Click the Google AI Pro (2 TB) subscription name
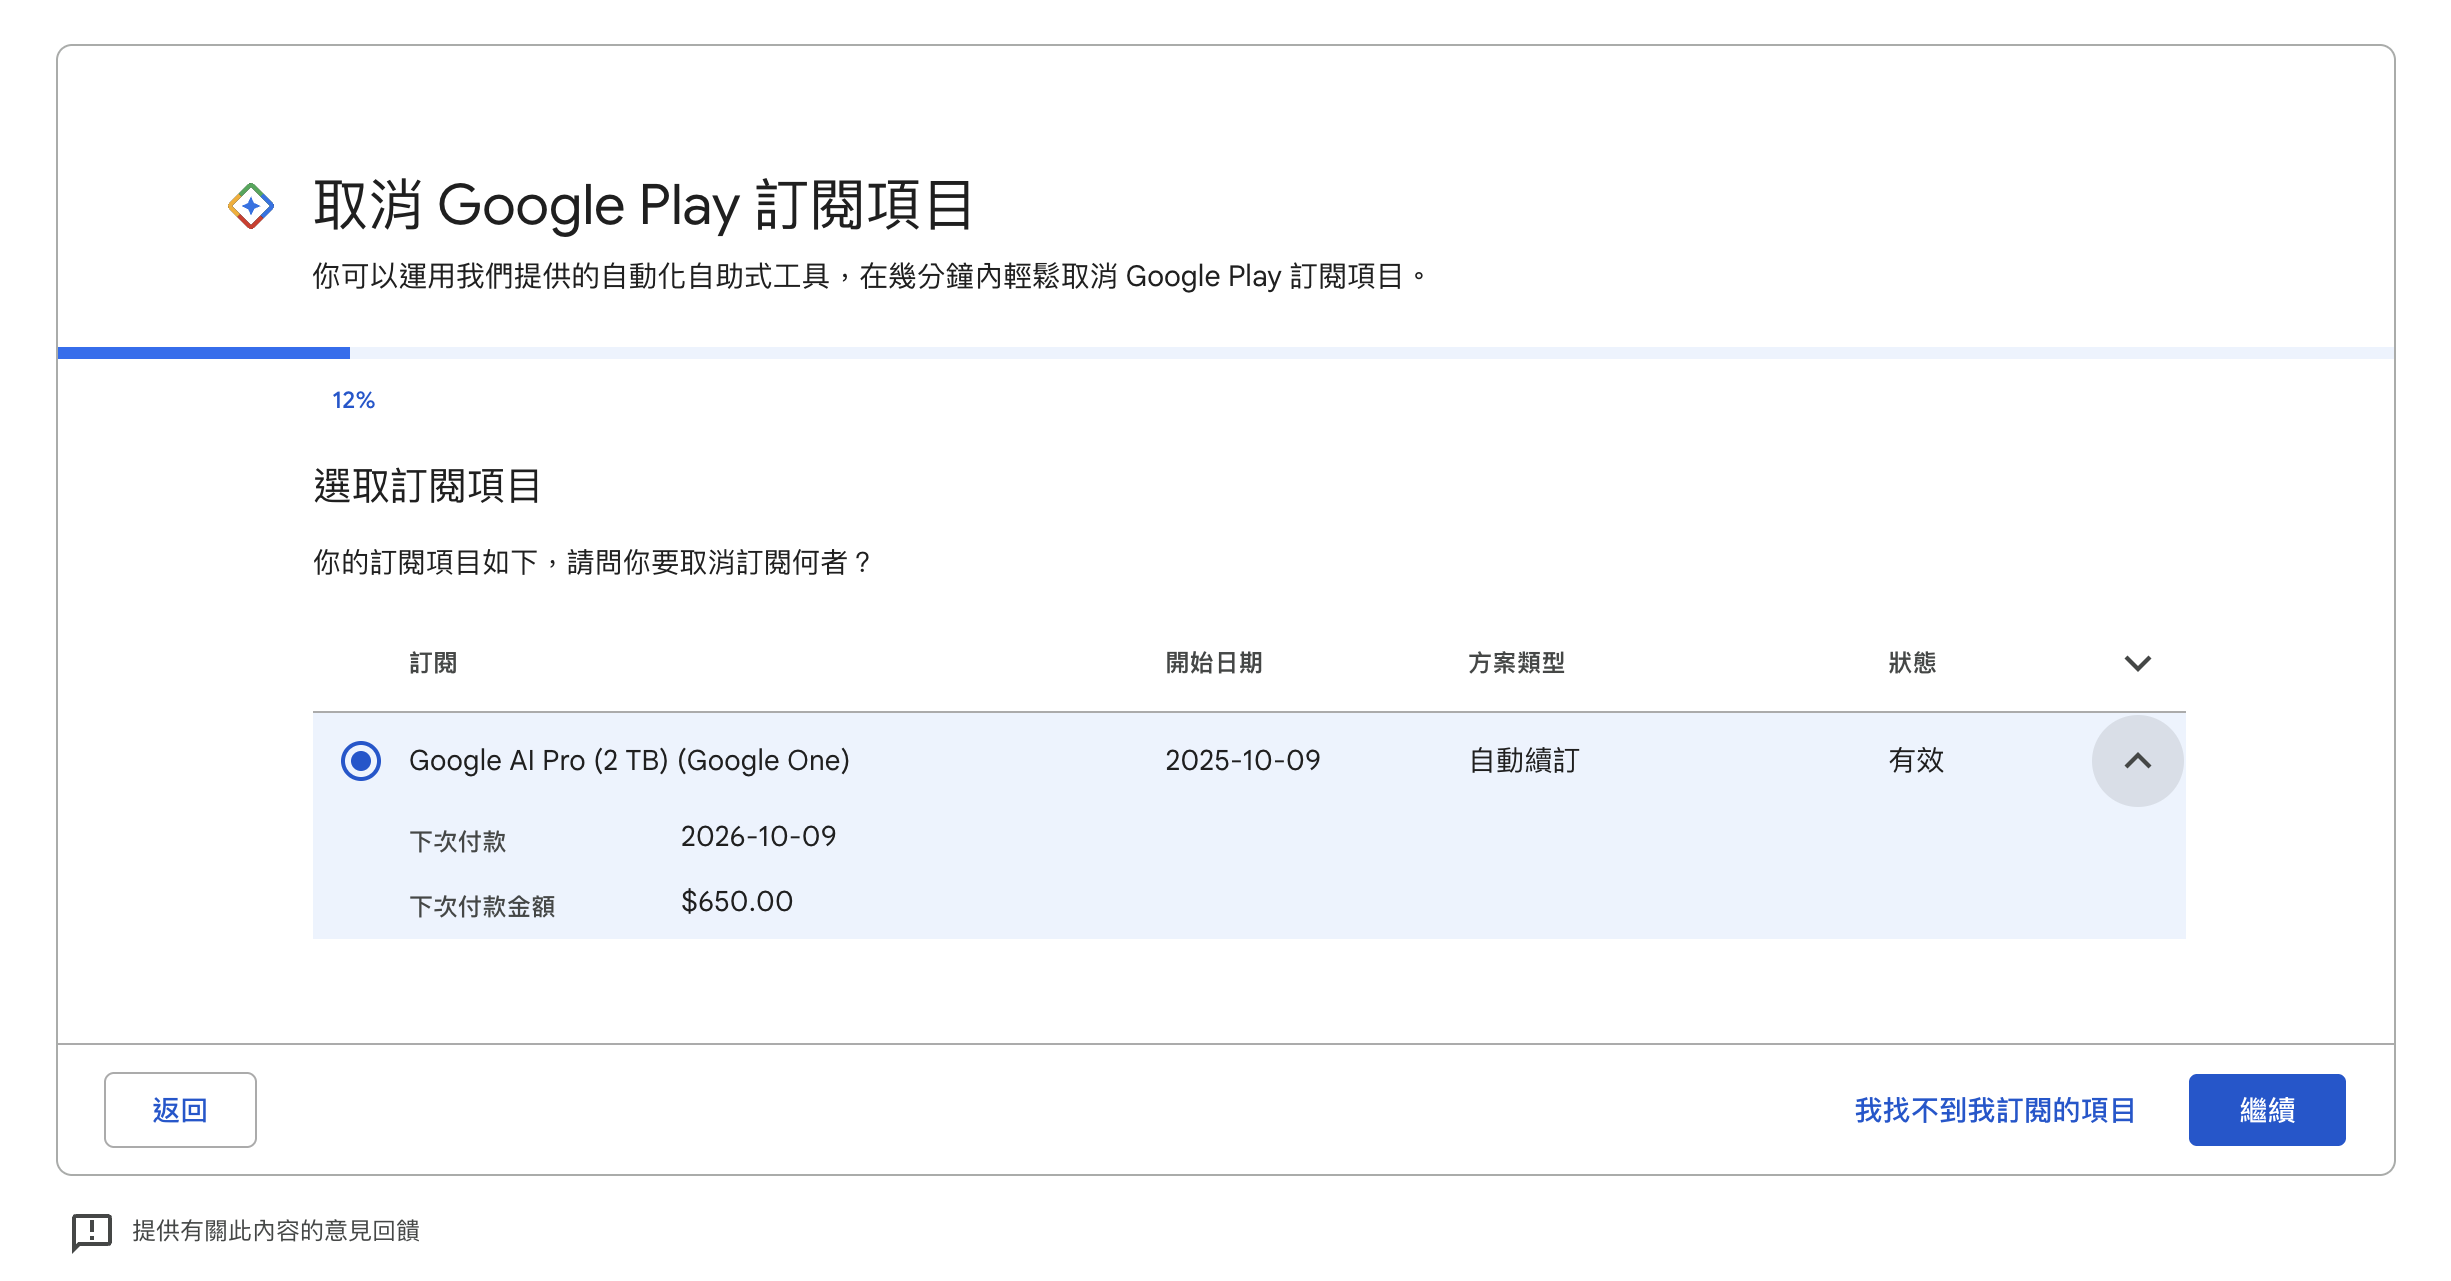 pyautogui.click(x=629, y=761)
